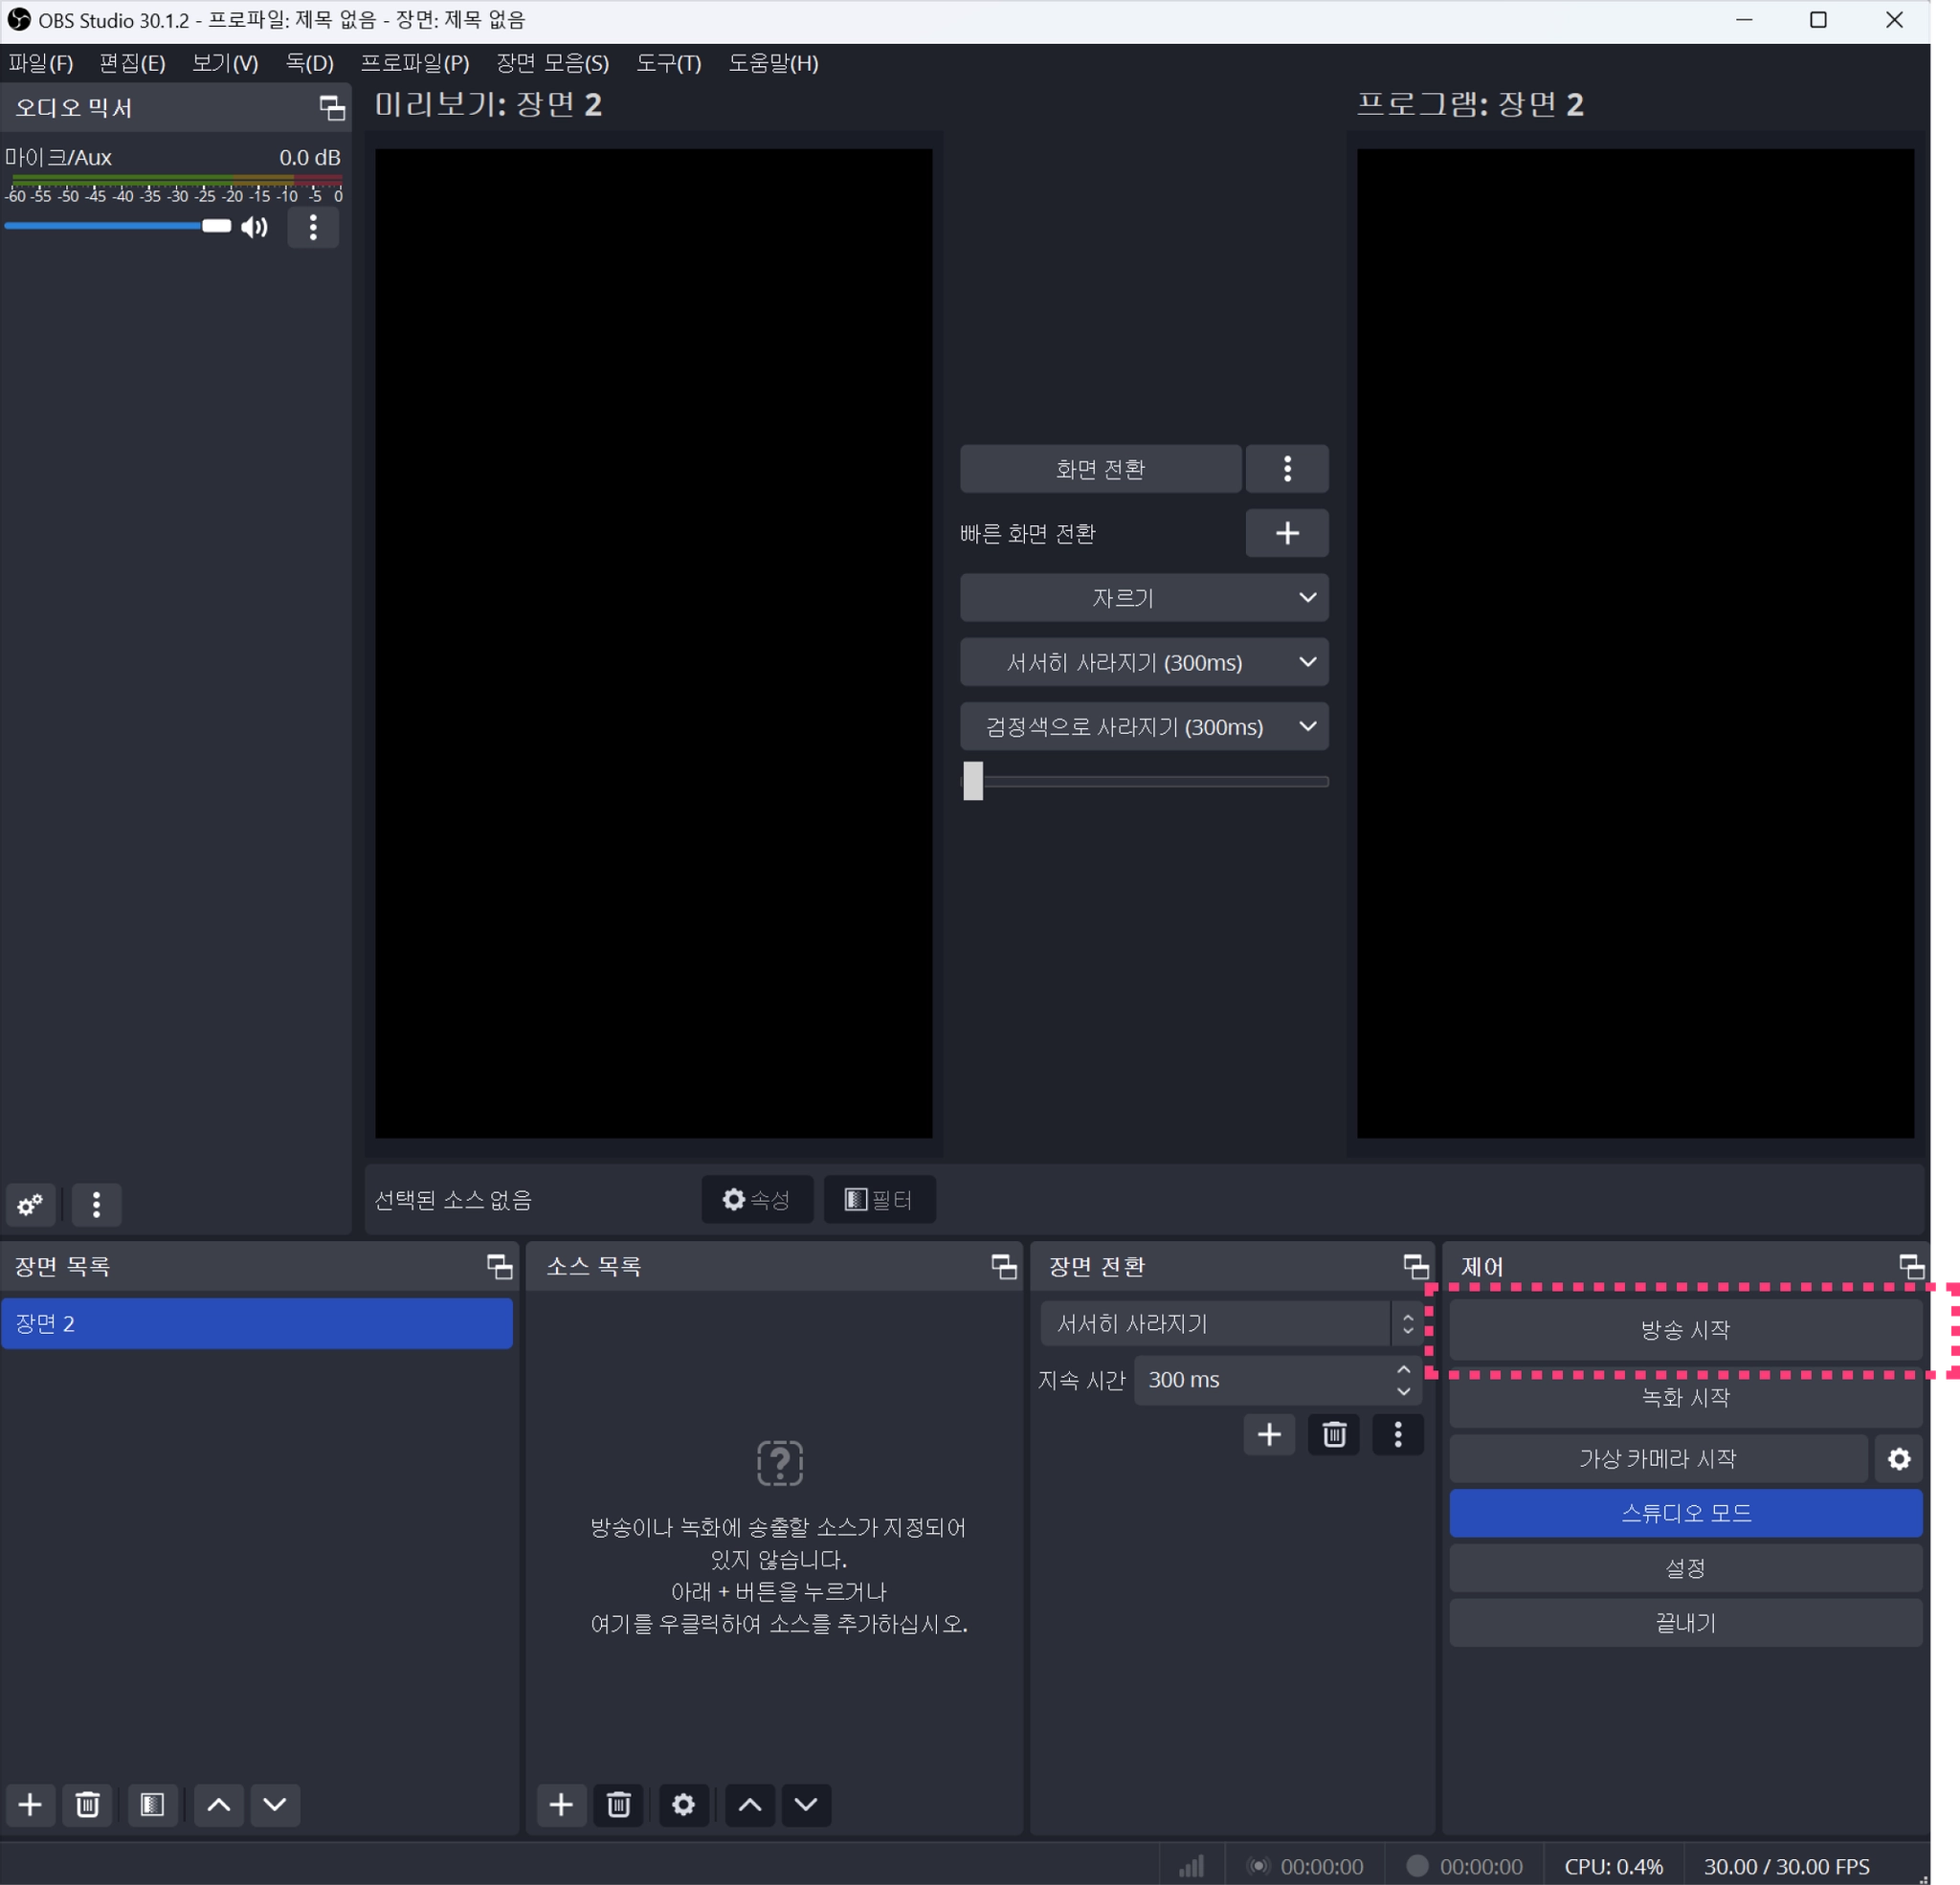Toggle 스튜디오 모드 off
The width and height of the screenshot is (1960, 1885).
coord(1685,1512)
